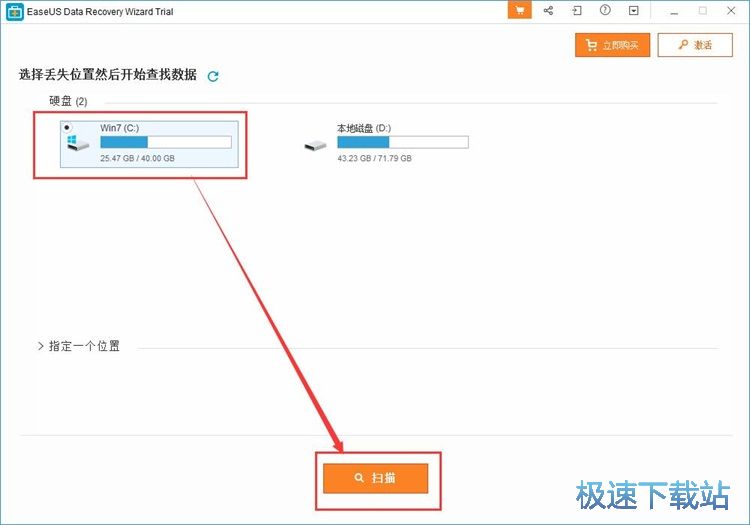
Task: Minimize the EaseUS window
Action: [x=674, y=11]
